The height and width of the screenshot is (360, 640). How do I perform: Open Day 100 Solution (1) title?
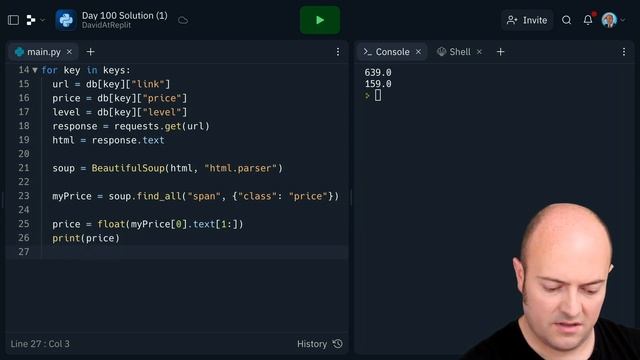[x=124, y=16]
